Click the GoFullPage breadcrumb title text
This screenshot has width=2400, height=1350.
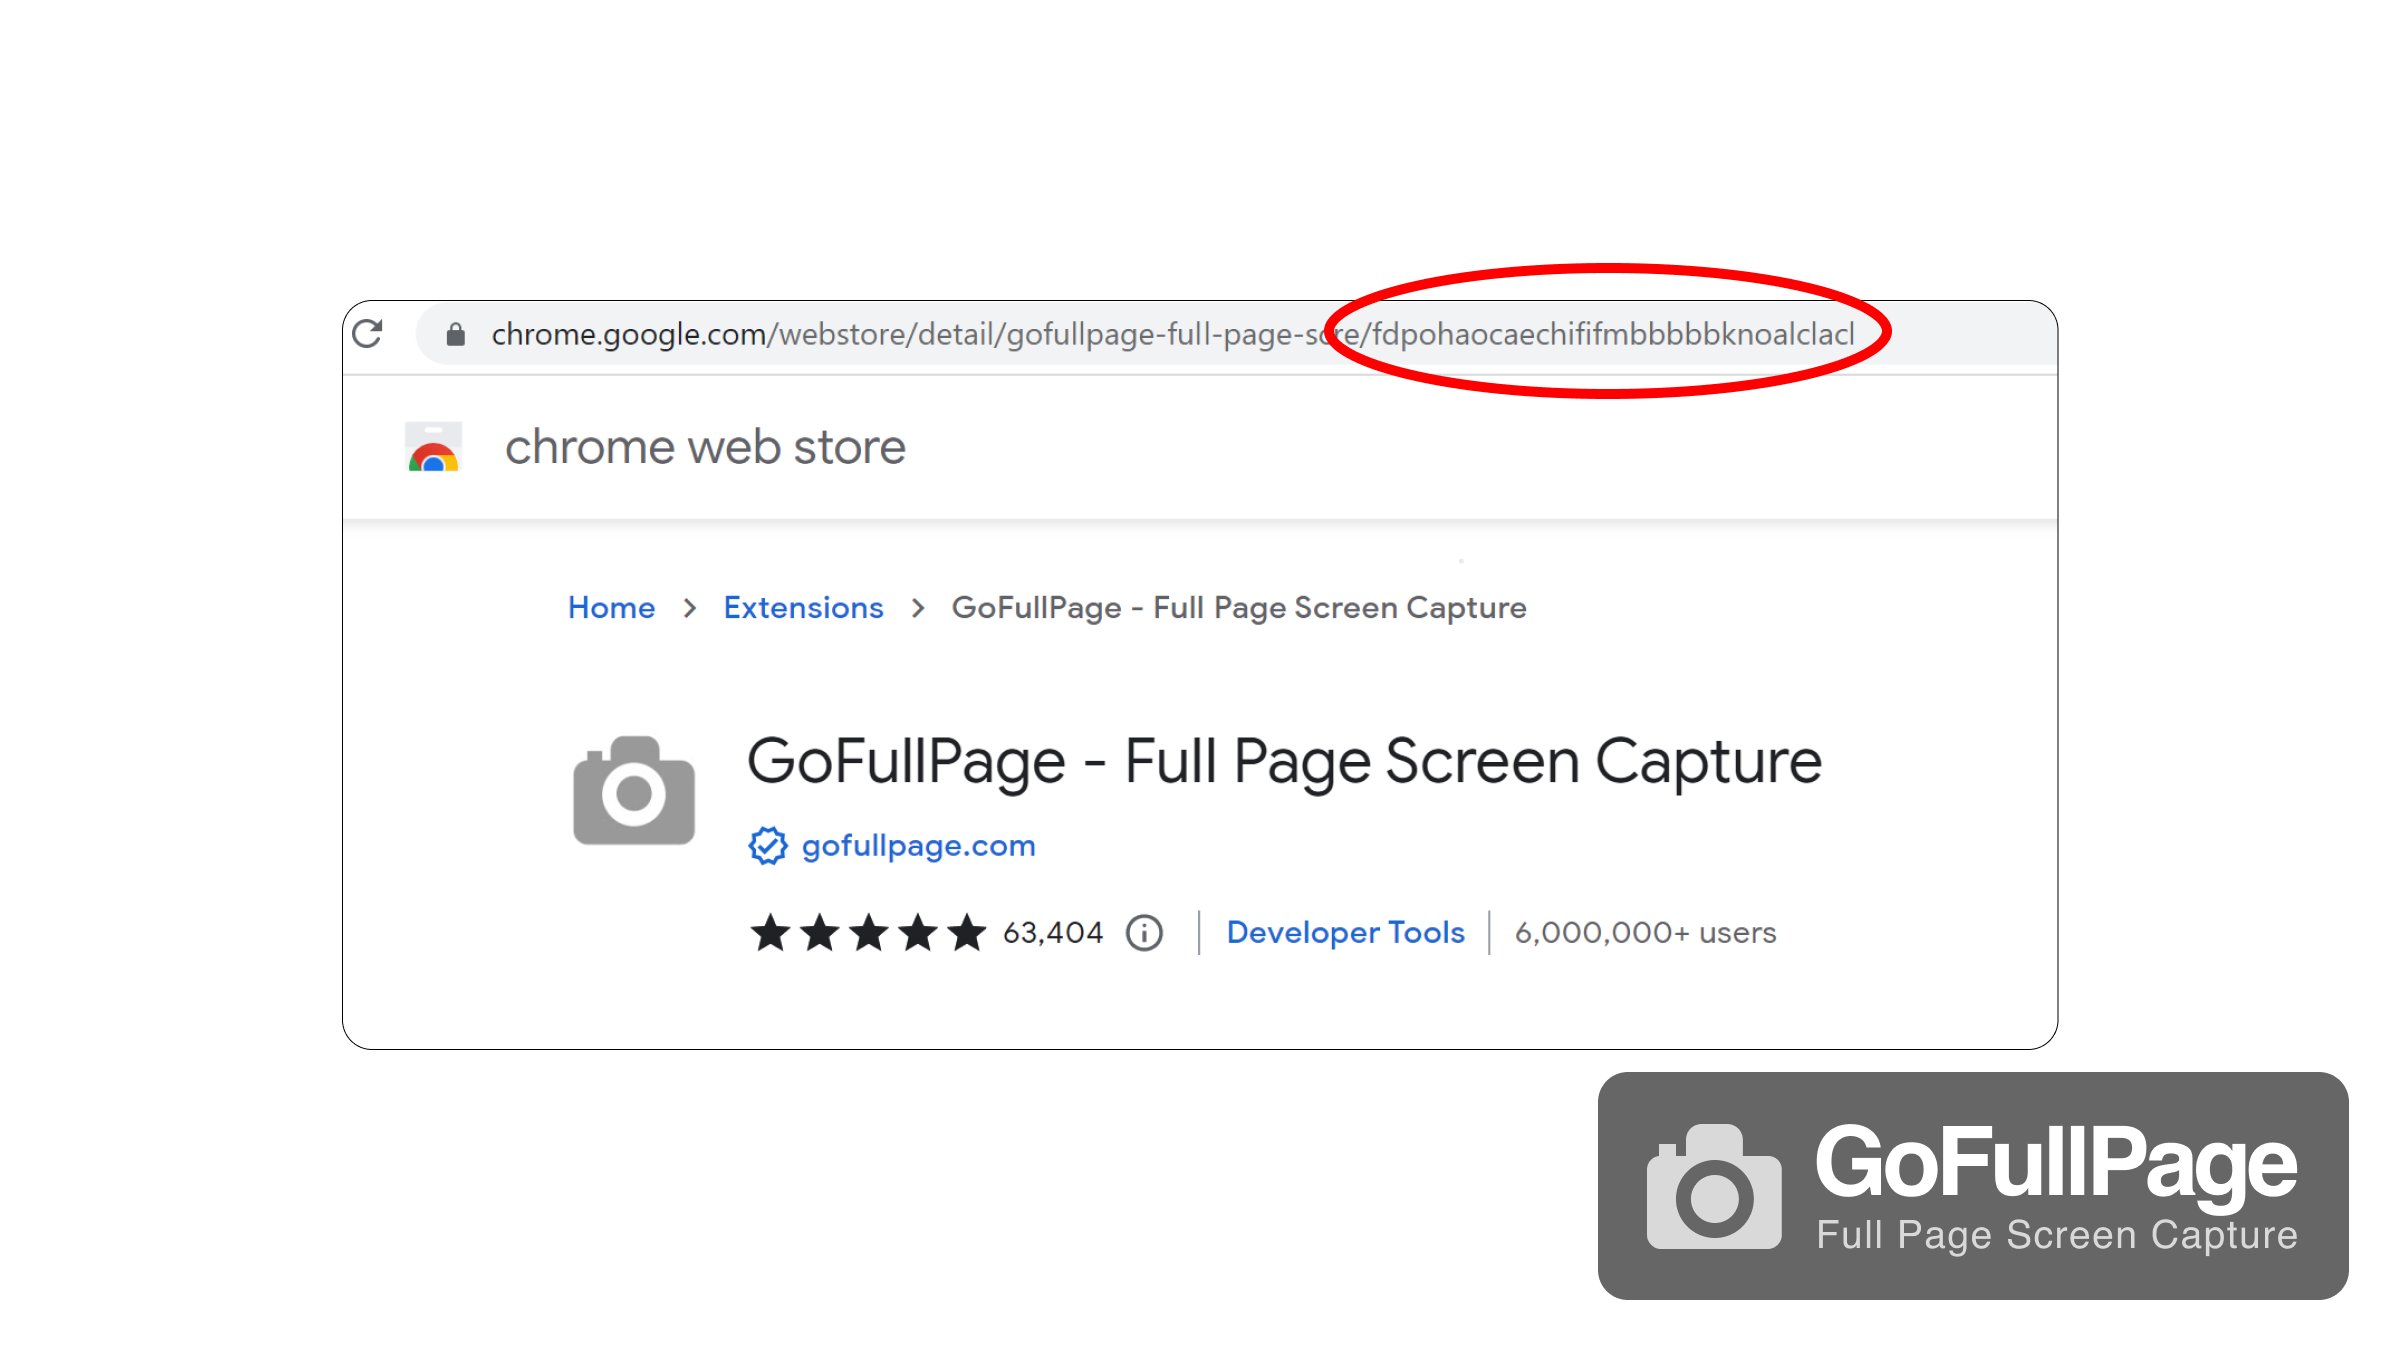coord(1240,607)
